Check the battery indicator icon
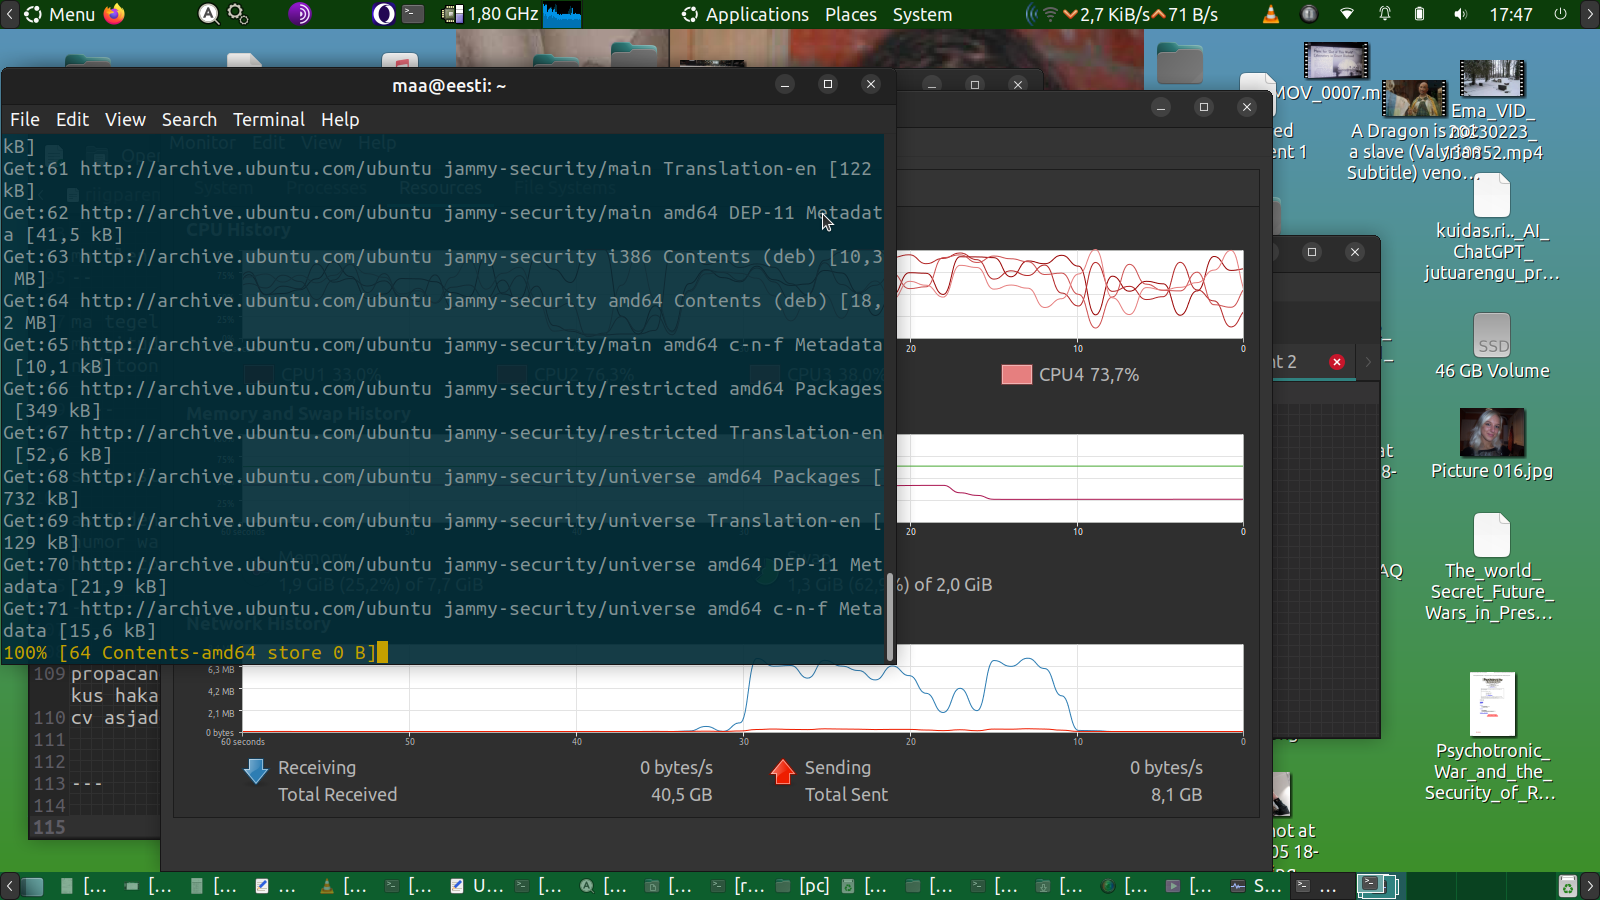This screenshot has height=900, width=1600. (x=1419, y=14)
